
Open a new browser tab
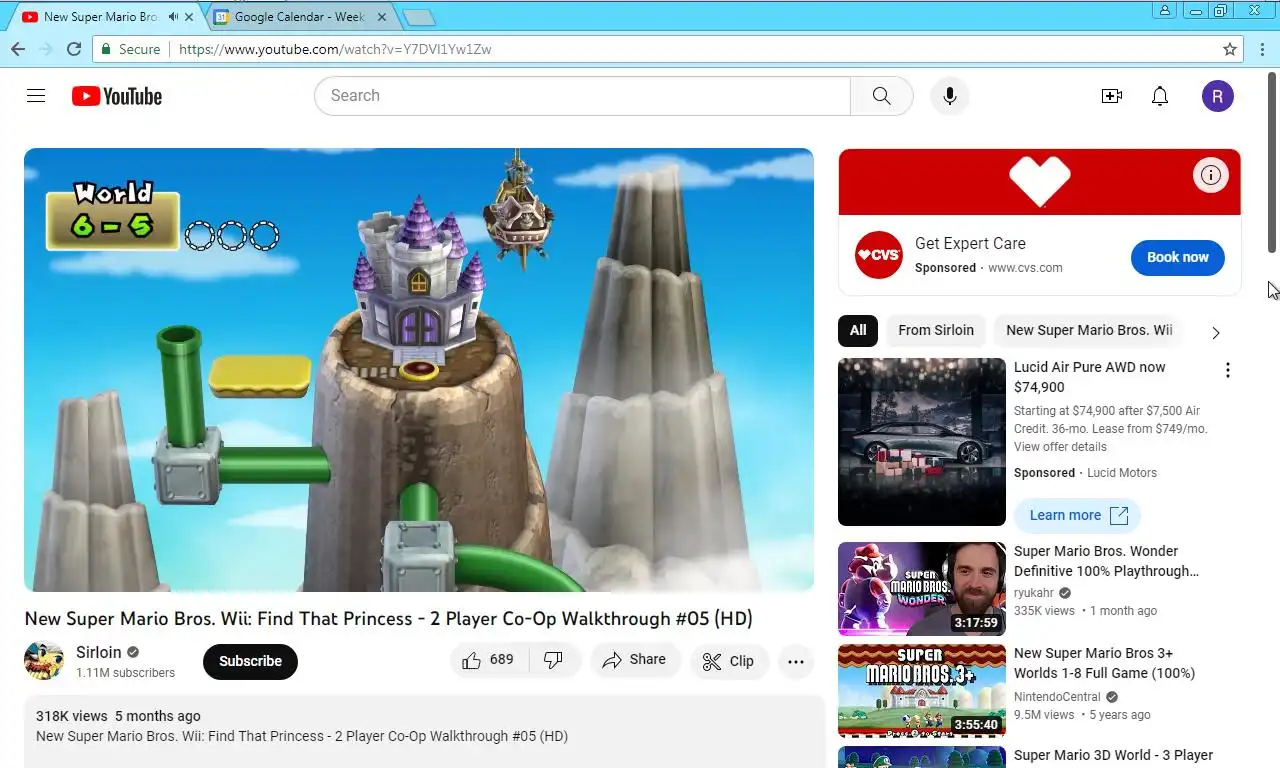pyautogui.click(x=419, y=17)
